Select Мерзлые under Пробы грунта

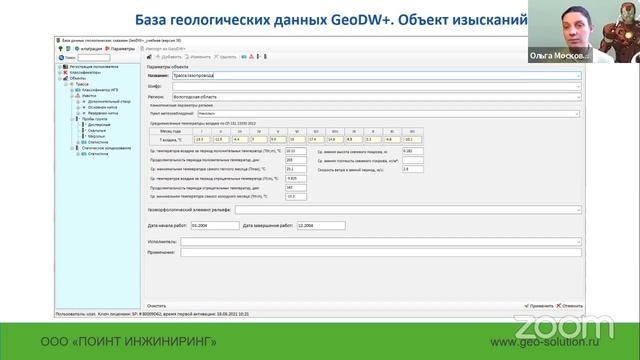coord(96,136)
